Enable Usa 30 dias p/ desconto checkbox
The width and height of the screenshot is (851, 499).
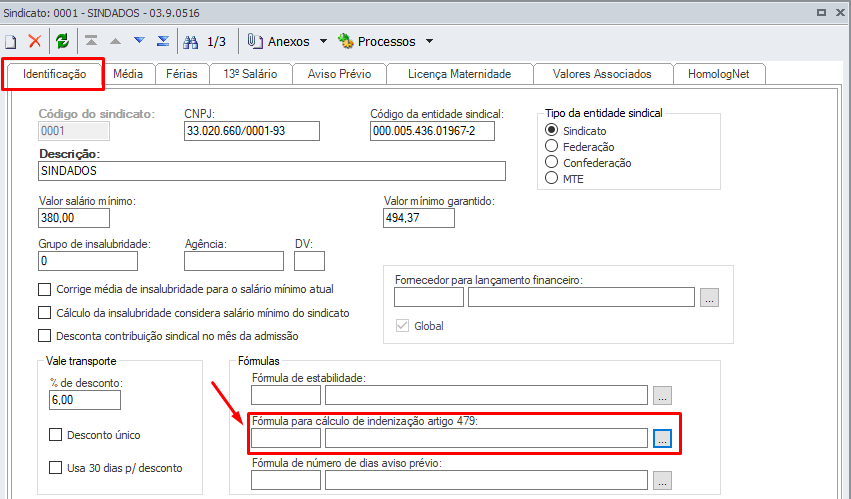(55, 468)
